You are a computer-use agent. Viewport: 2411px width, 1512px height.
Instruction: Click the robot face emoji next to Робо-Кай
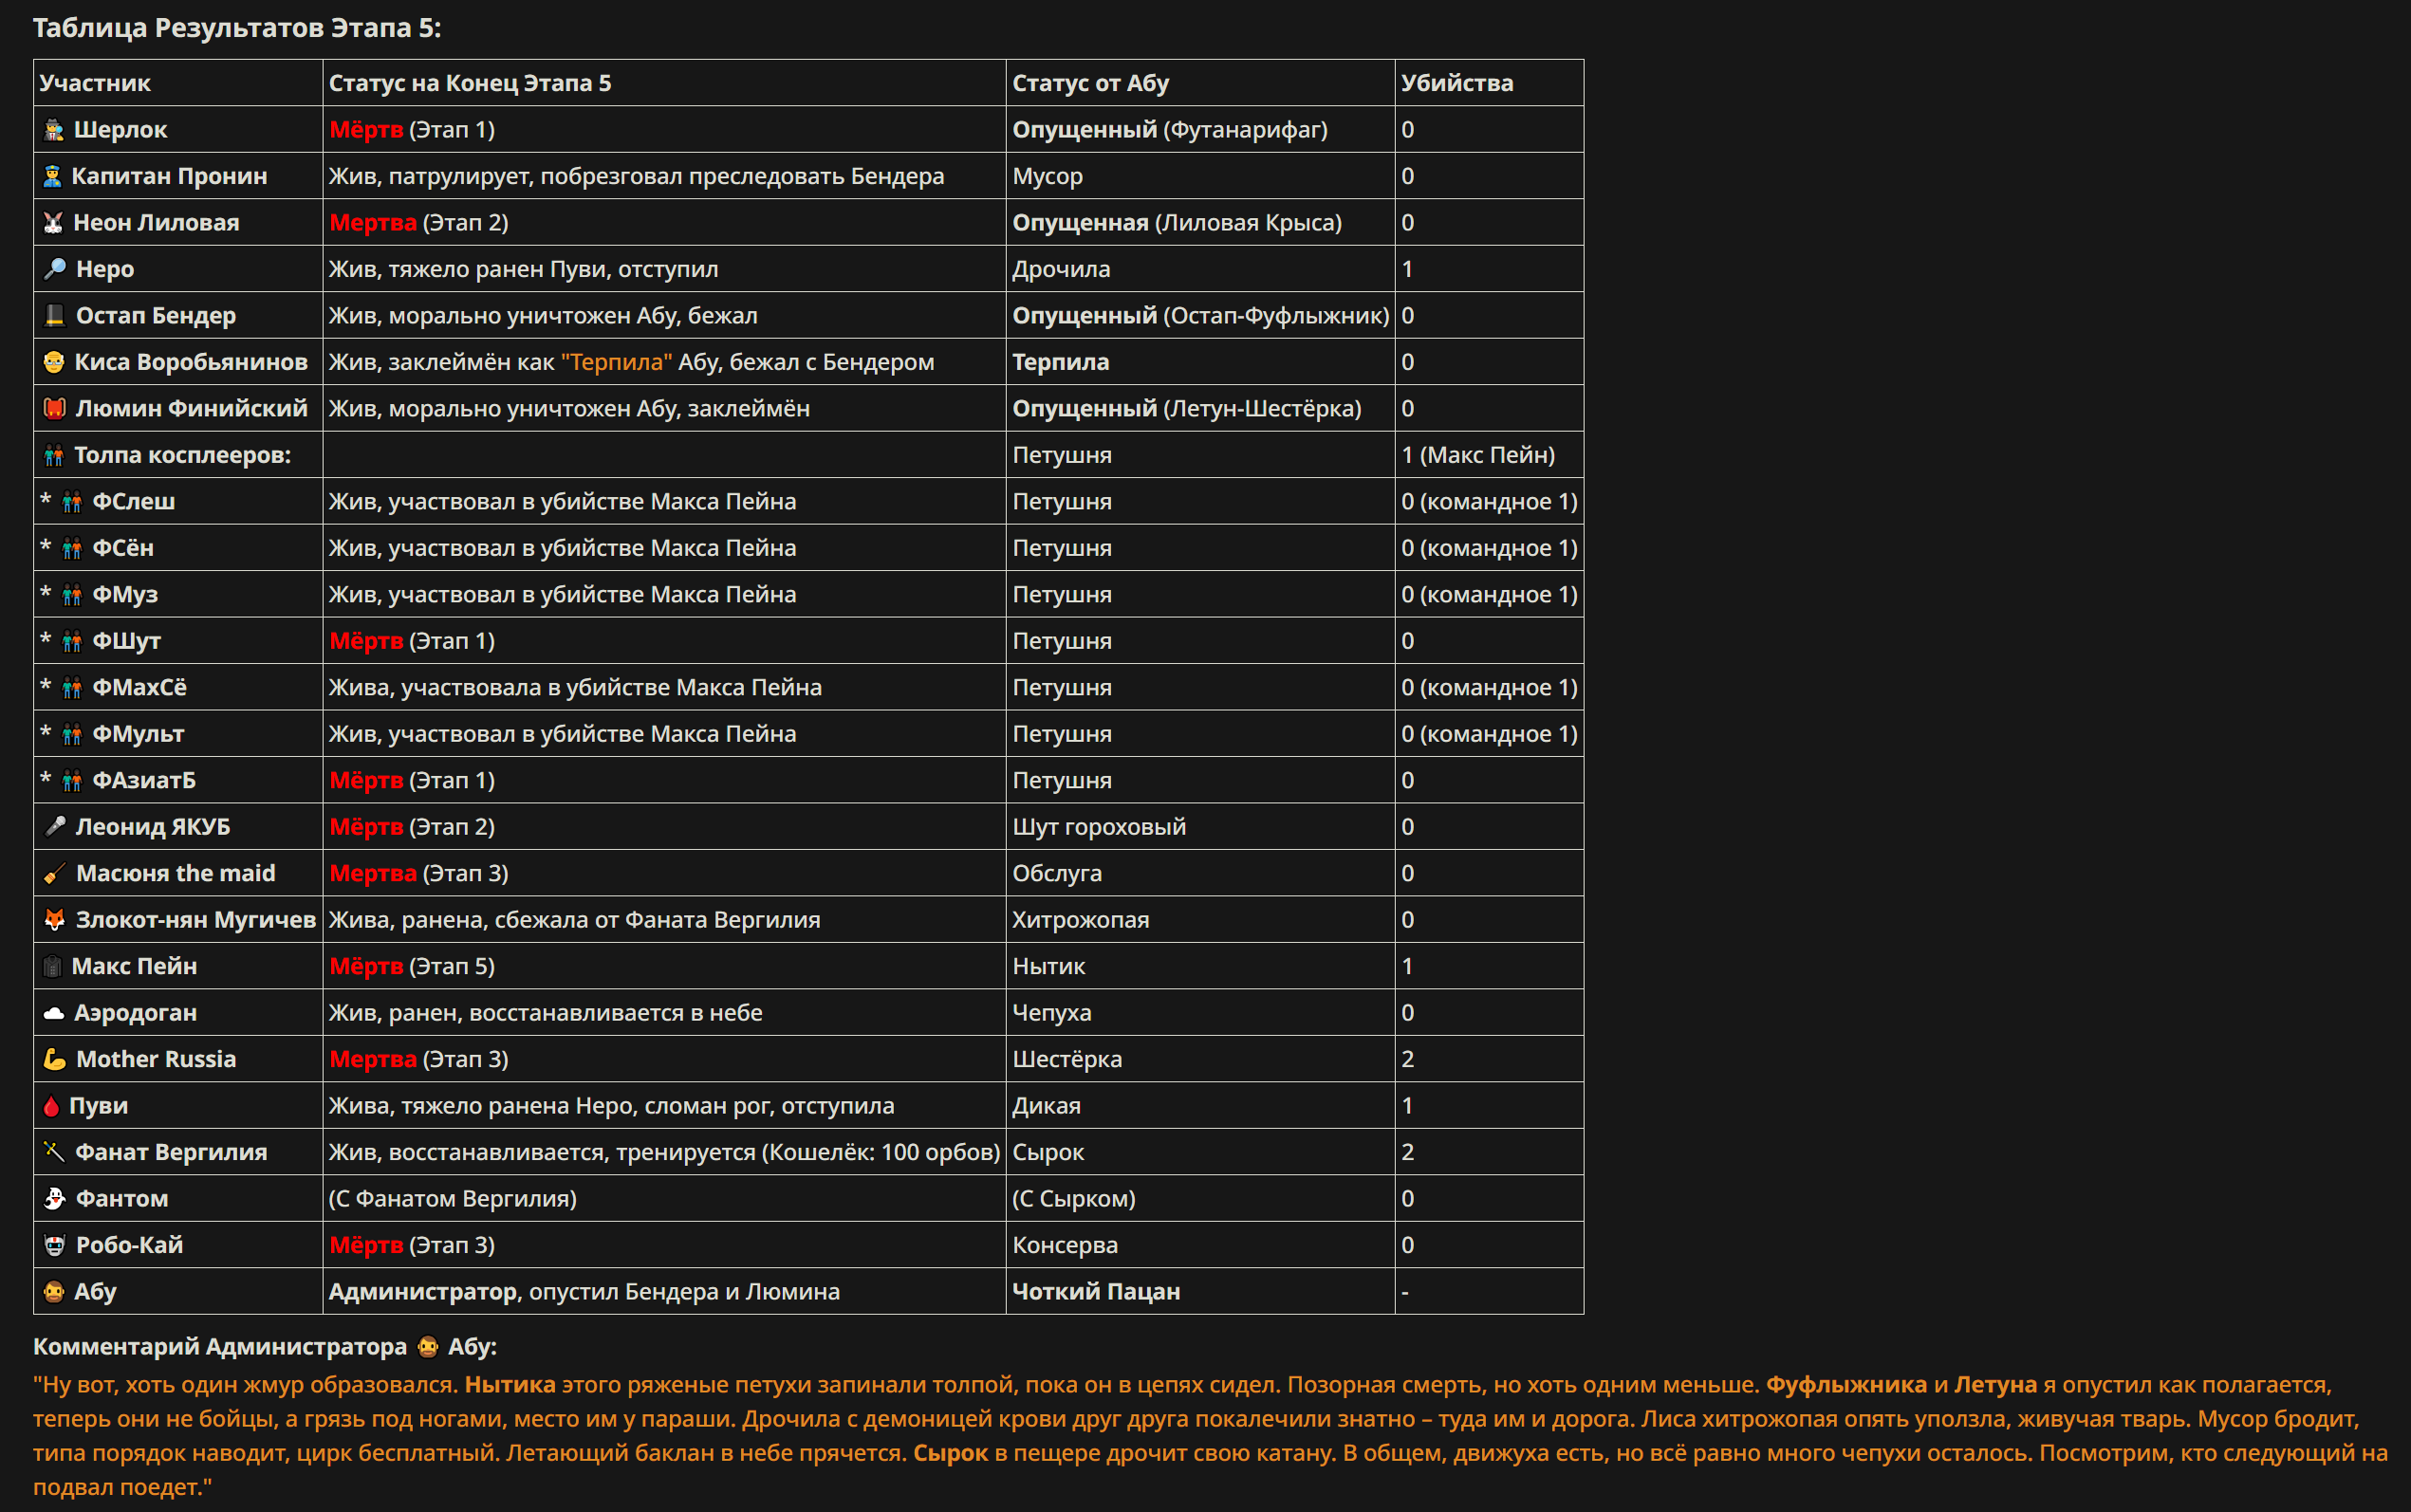(55, 1246)
